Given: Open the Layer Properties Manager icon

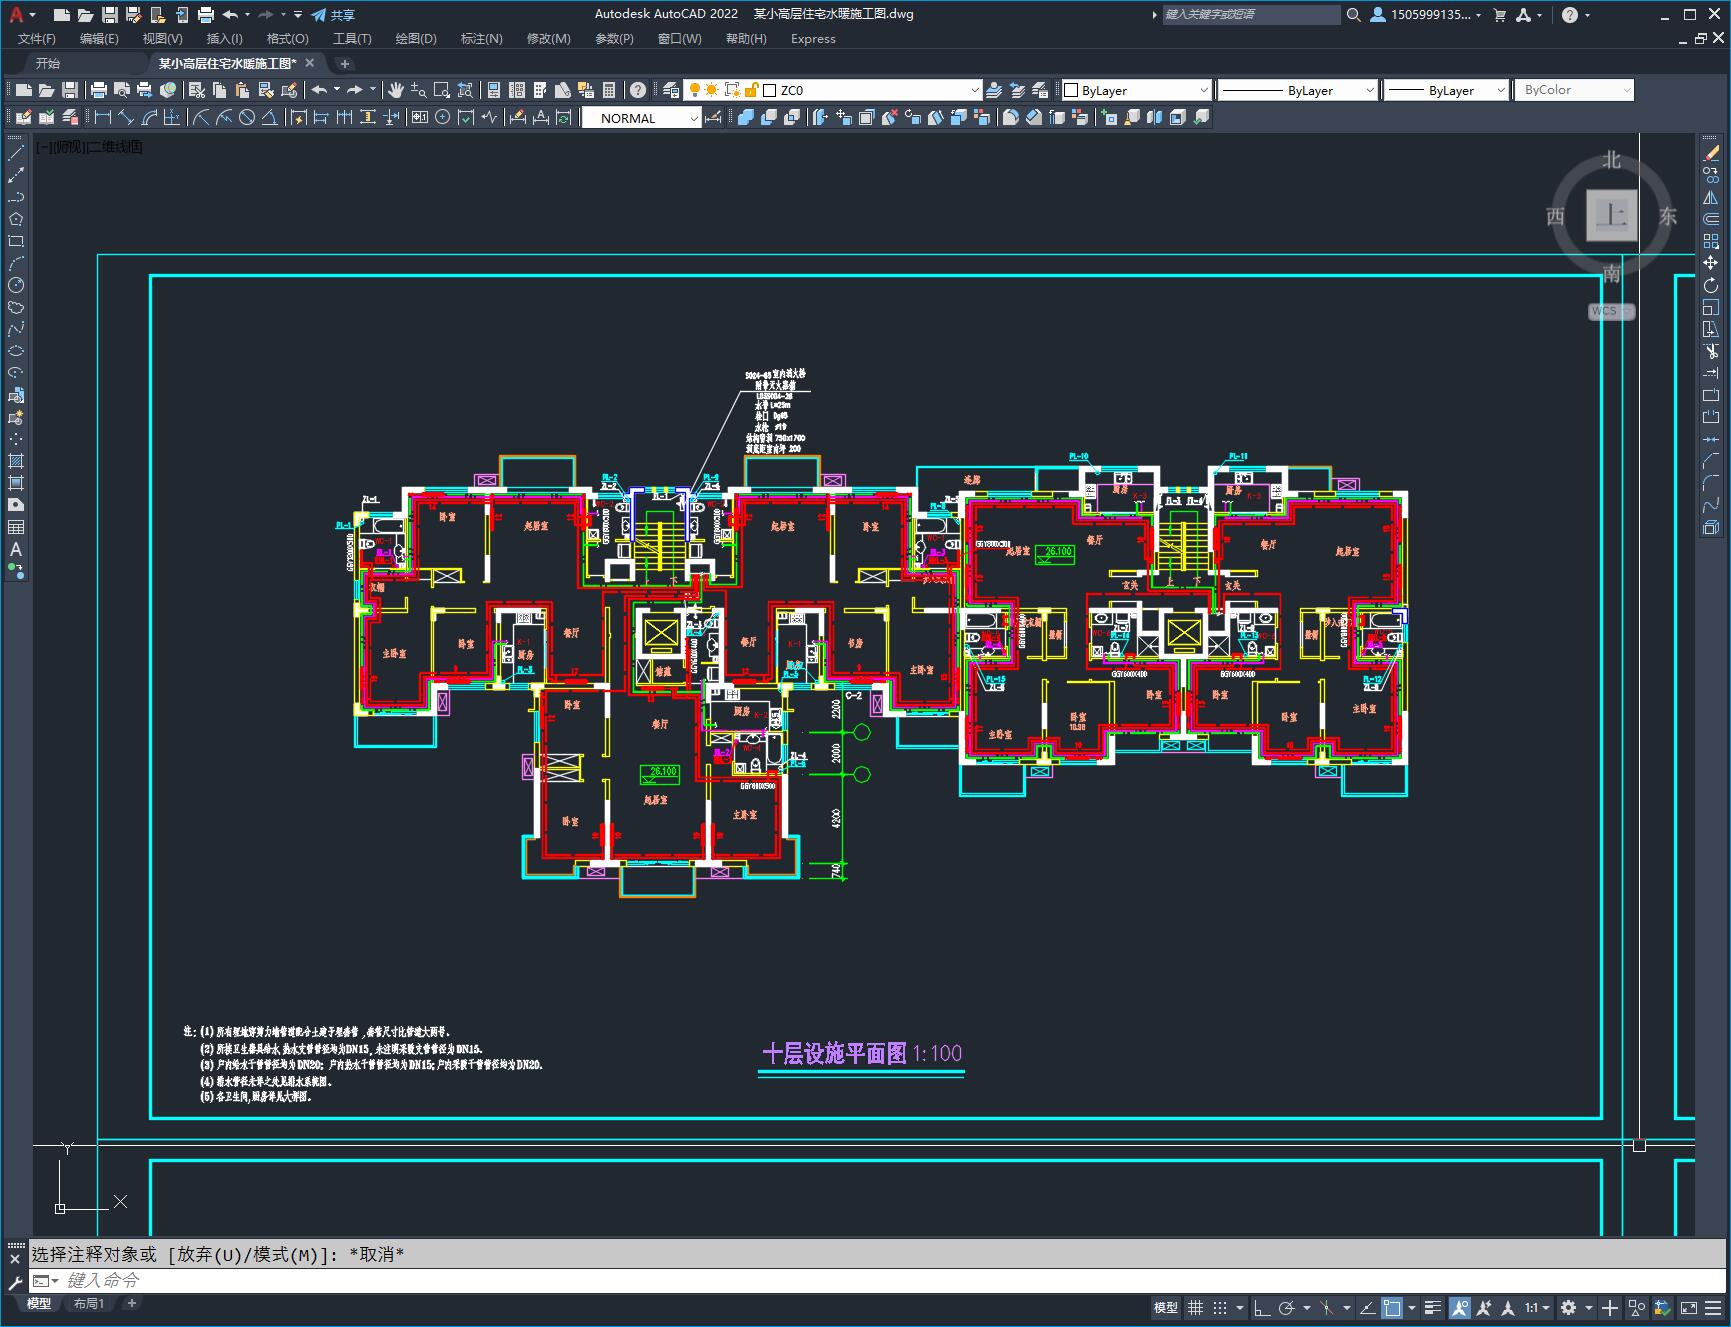Looking at the screenshot, I should (671, 90).
